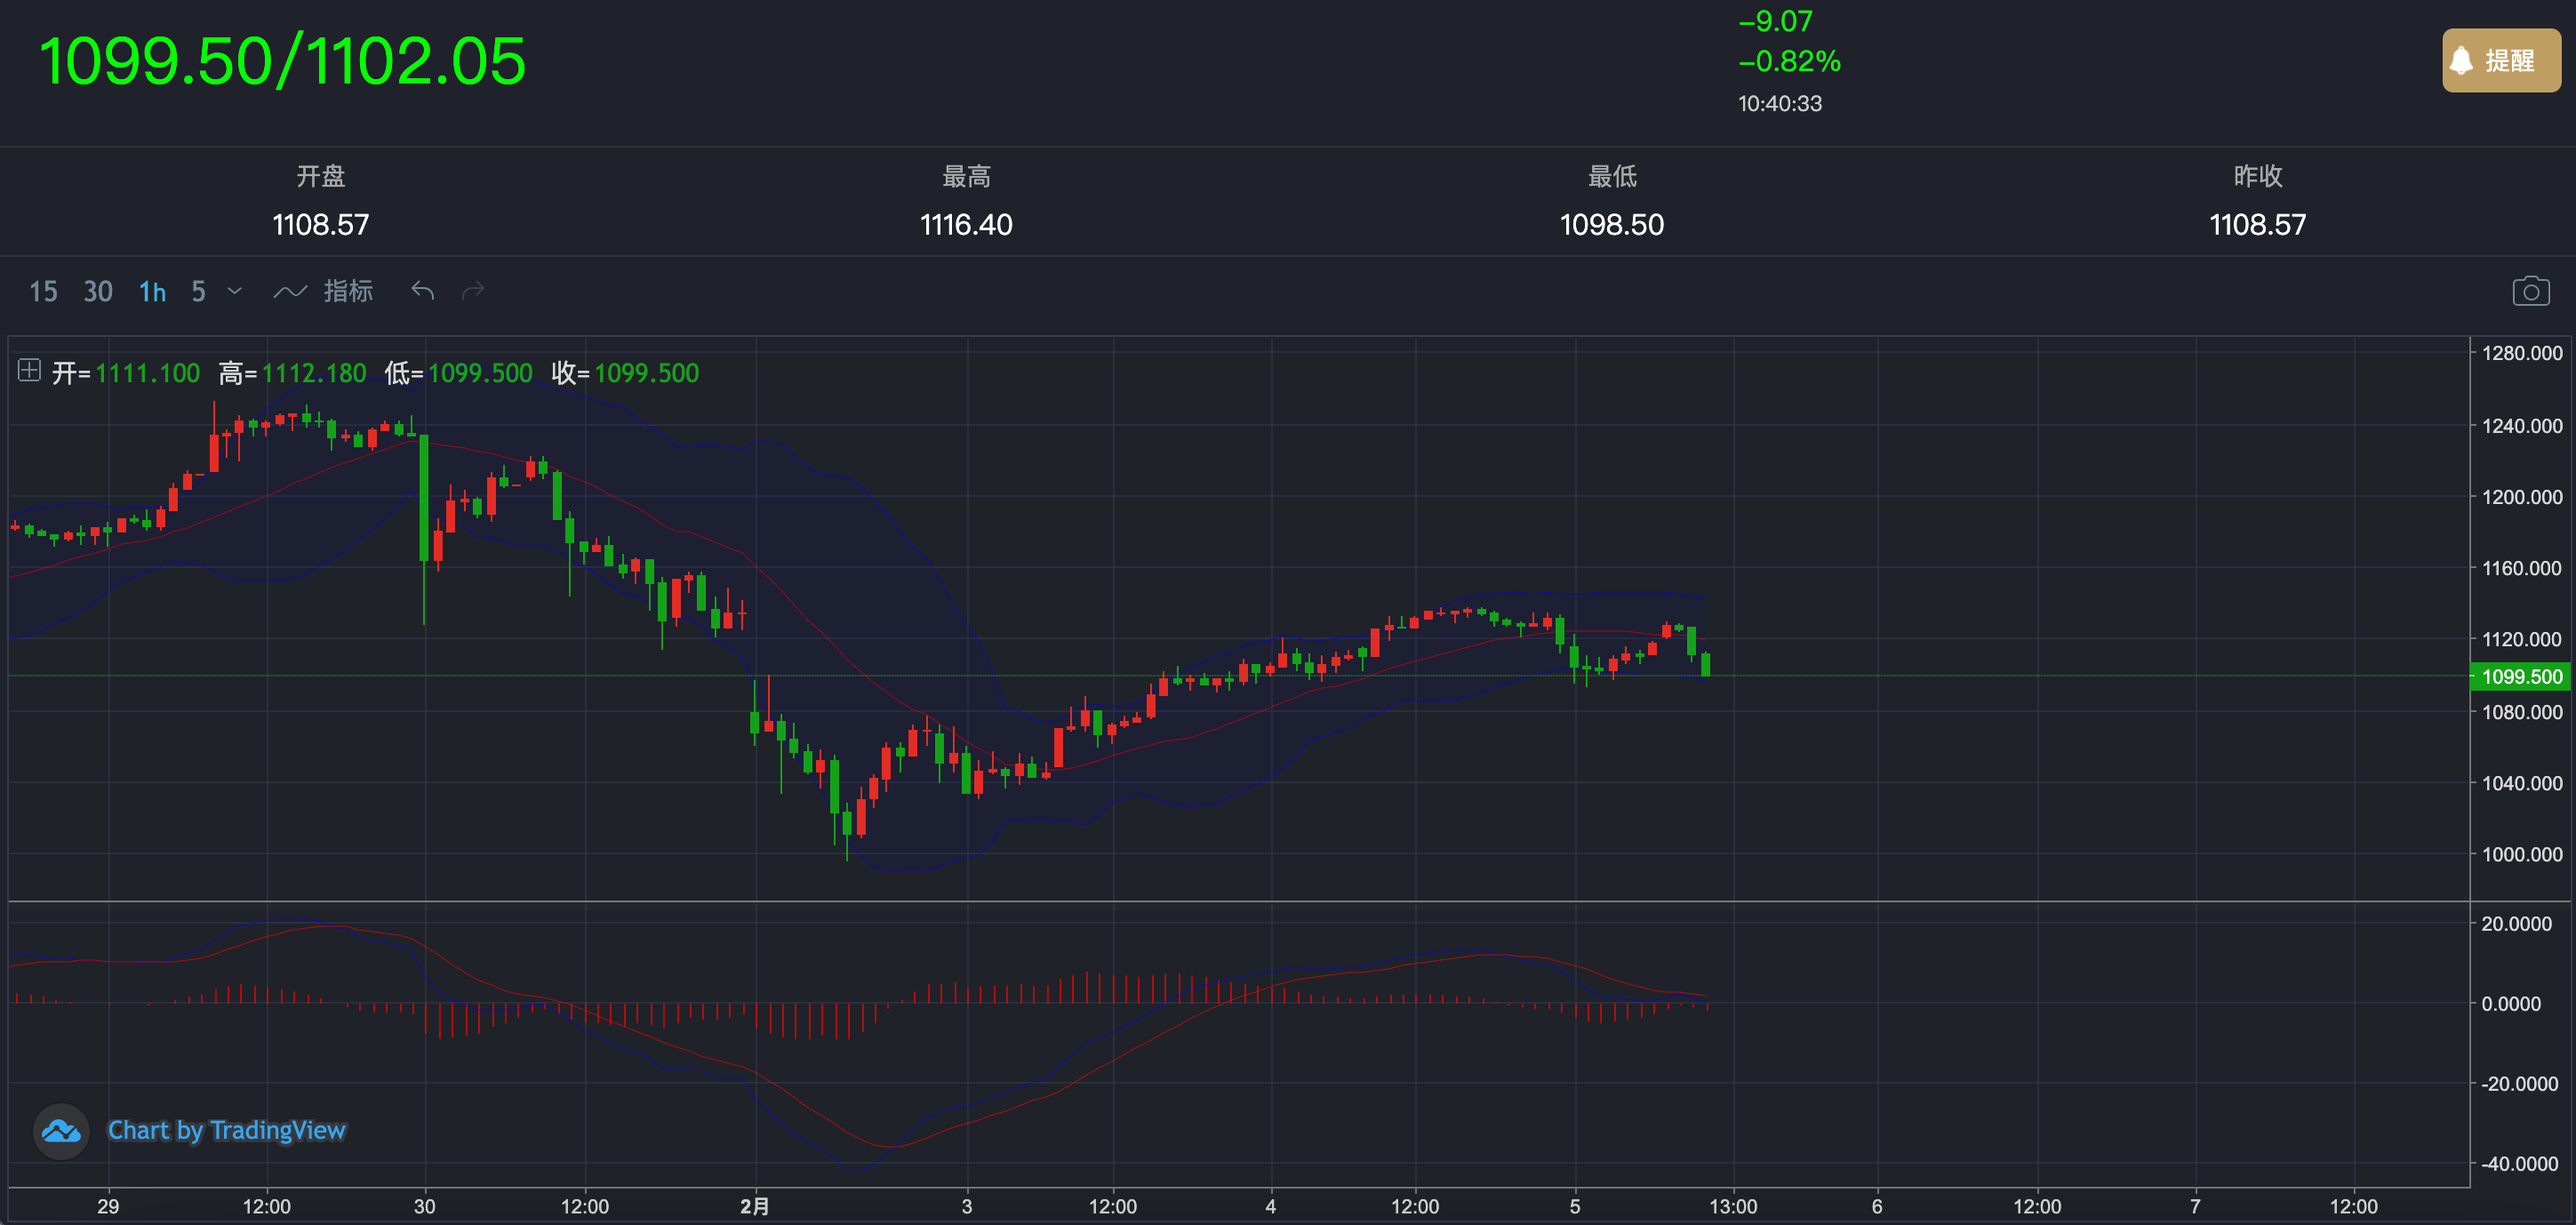Open the timeframe dropdown chevron
The height and width of the screenshot is (1225, 2576).
[x=235, y=291]
